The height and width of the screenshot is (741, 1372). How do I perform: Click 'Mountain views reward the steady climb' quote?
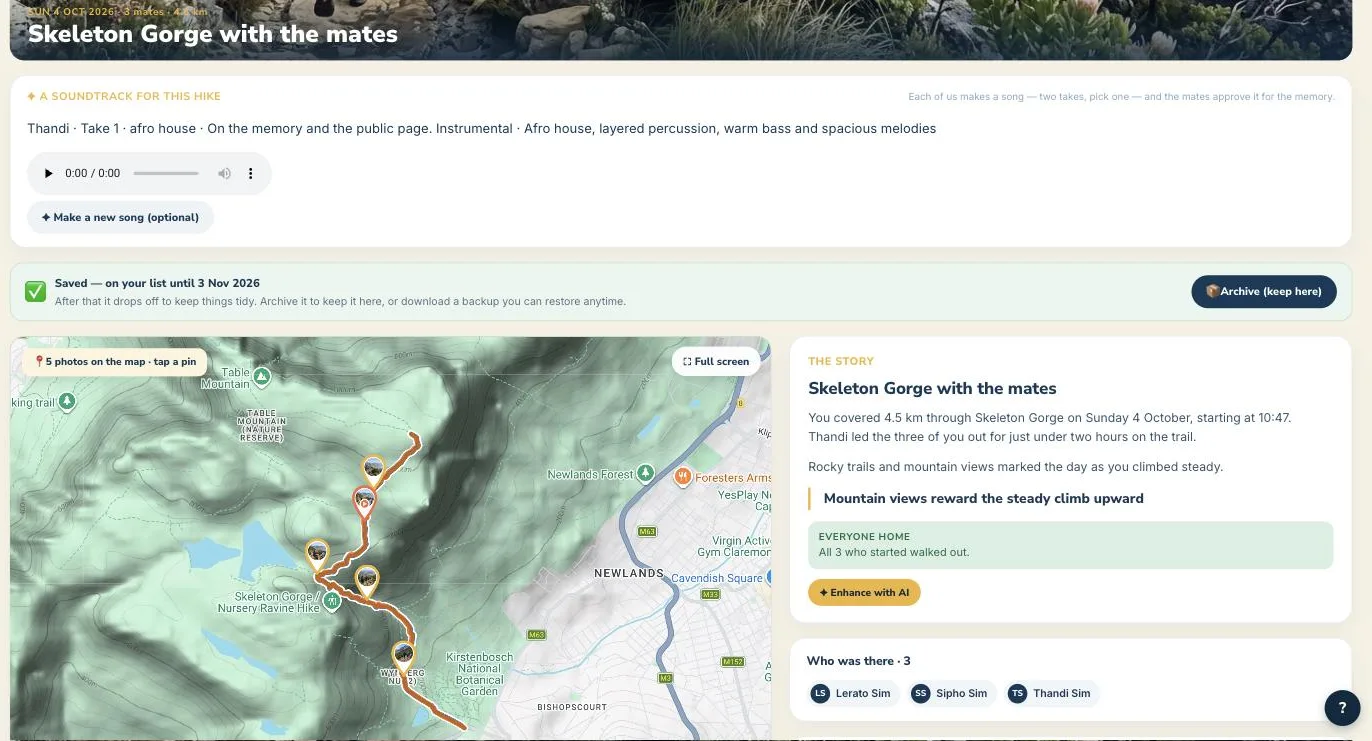point(983,498)
